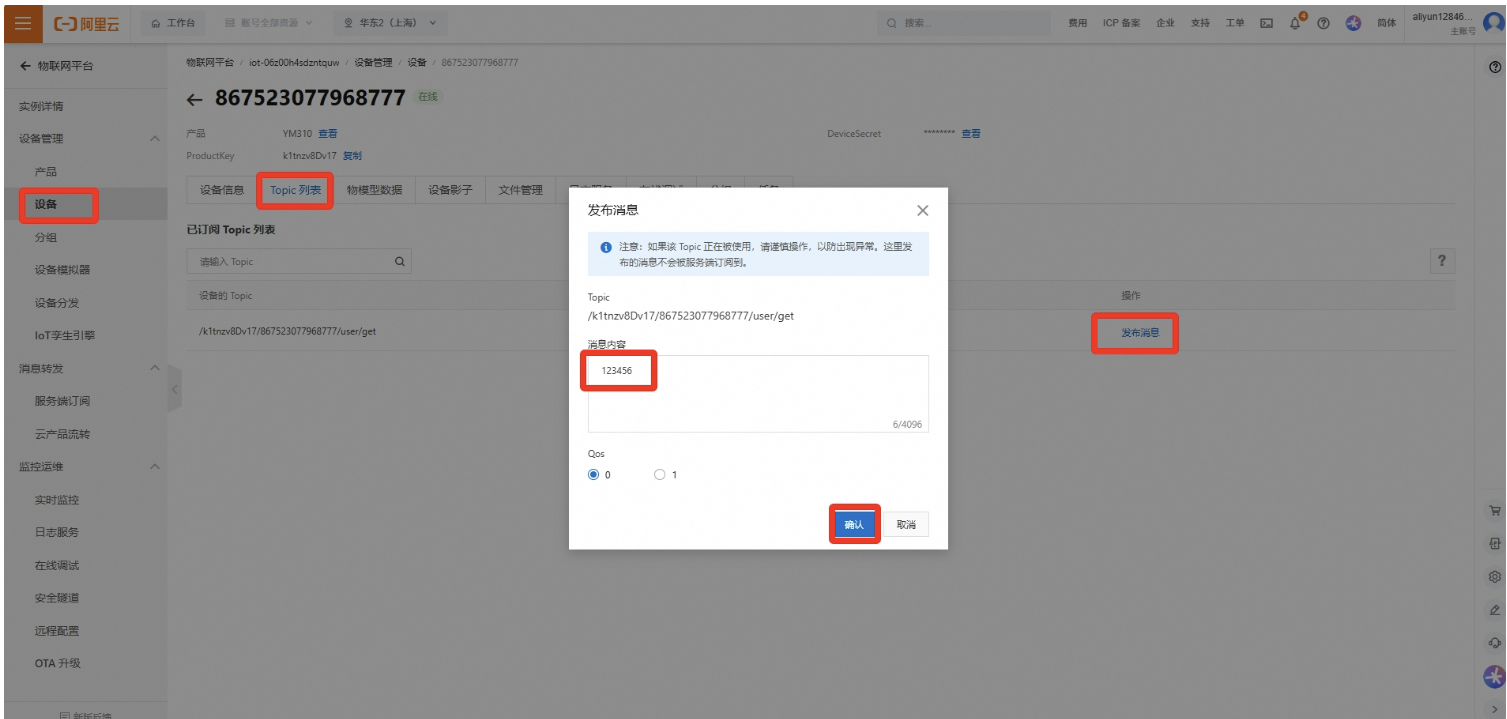Click 确认 to publish the message
Screen dimensions: 1507x719
[x=854, y=524]
